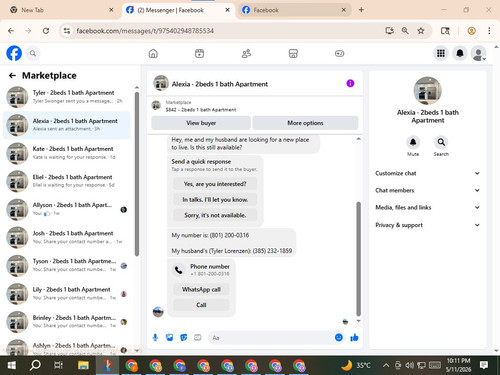
Task: Open Kate's 2beds 1 bath Apartment conversation
Action: coord(67,153)
